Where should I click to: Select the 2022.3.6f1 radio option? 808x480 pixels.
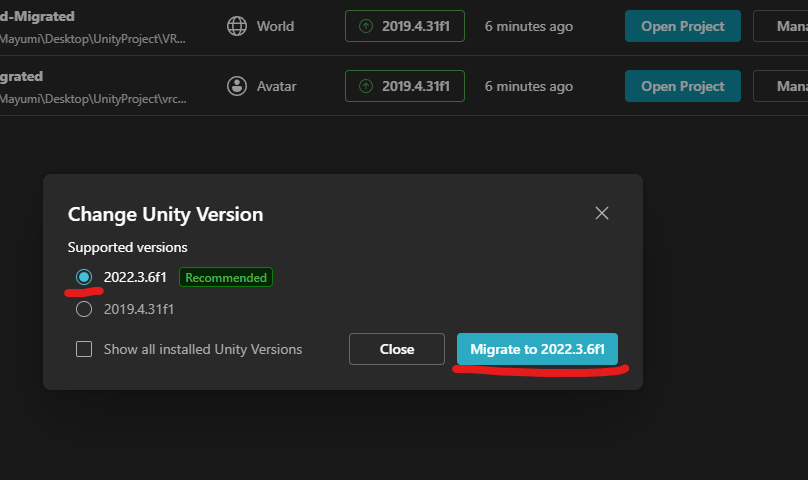coord(84,277)
